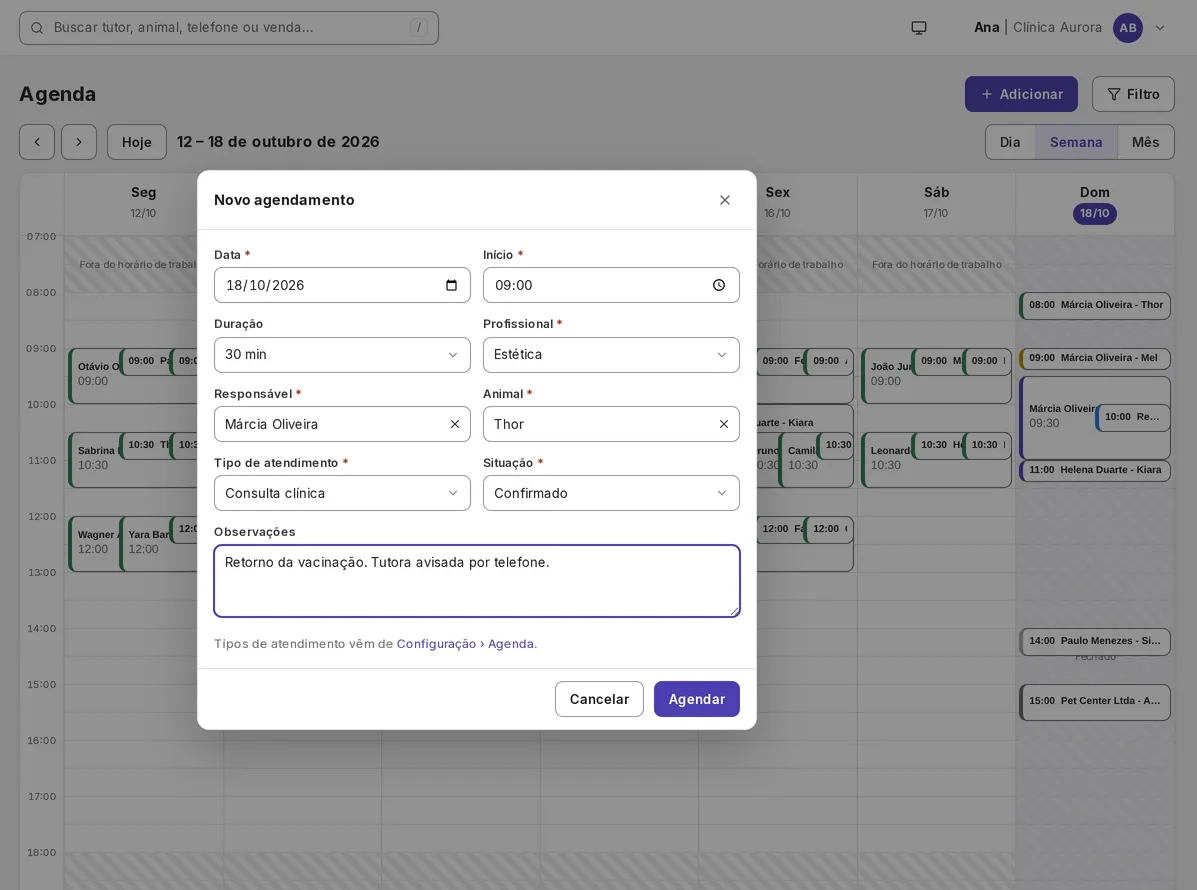Go to next week with right arrow
This screenshot has width=1197, height=890.
[x=79, y=142]
